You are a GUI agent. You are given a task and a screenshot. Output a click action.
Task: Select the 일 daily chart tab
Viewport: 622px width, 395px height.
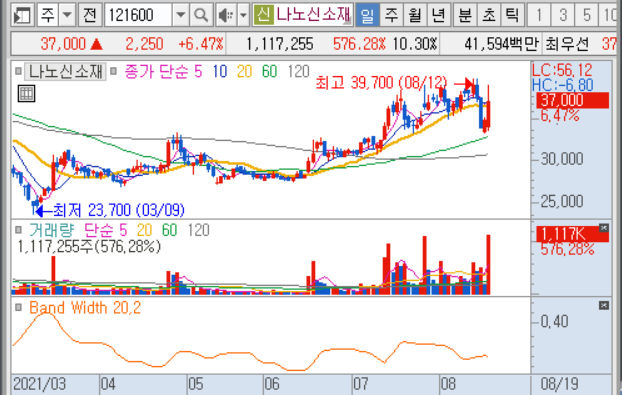tap(367, 15)
